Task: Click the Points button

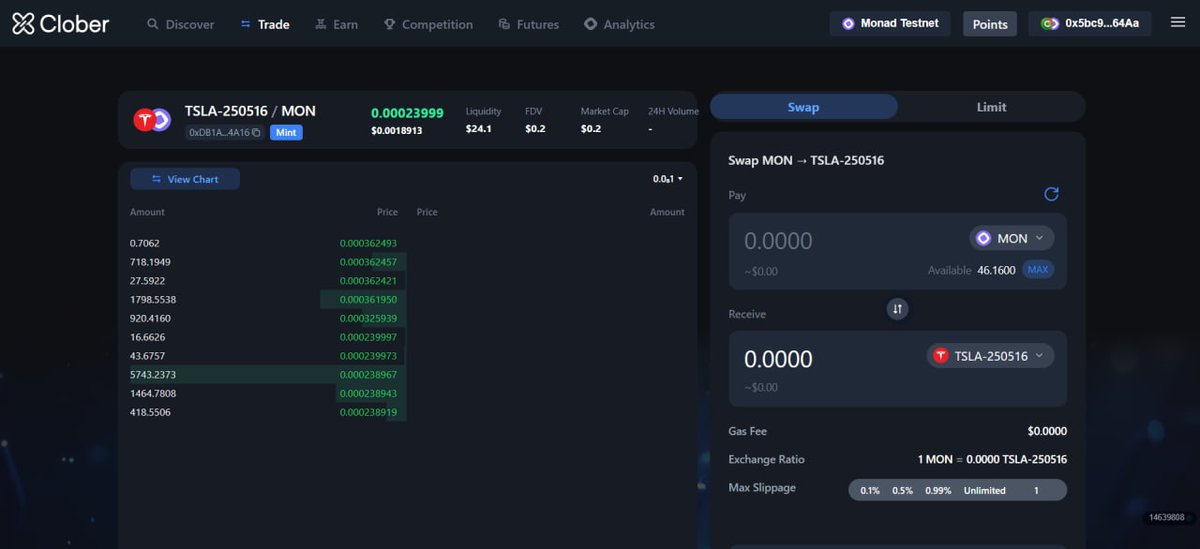Action: (x=990, y=24)
